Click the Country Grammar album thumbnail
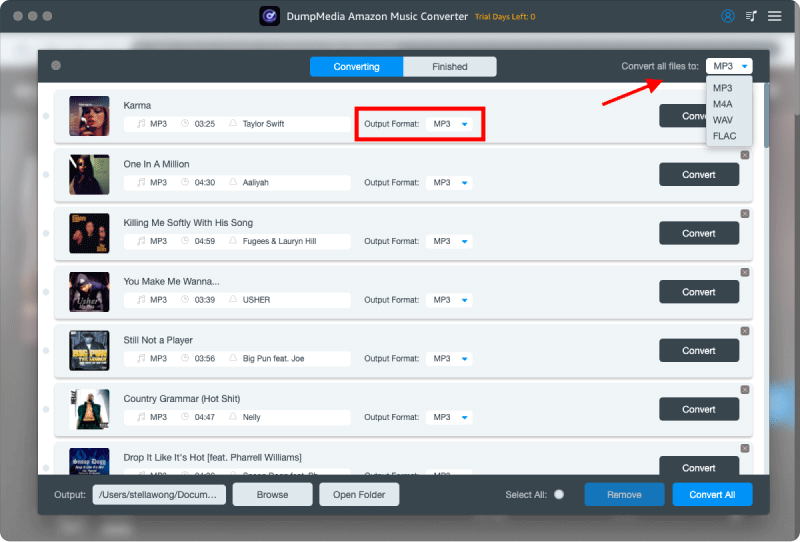The height and width of the screenshot is (542, 800). tap(89, 409)
